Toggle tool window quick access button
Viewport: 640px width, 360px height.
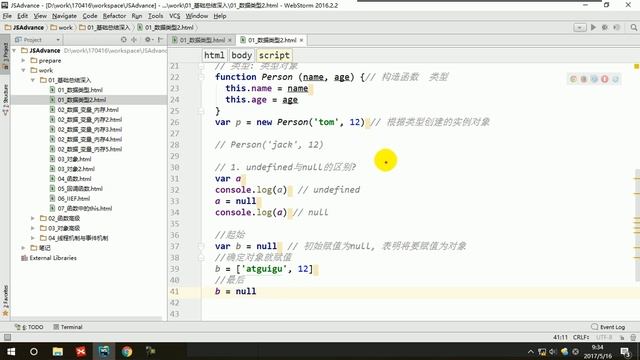7,337
